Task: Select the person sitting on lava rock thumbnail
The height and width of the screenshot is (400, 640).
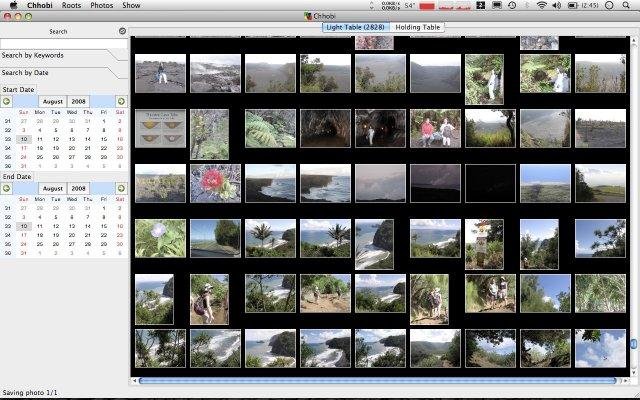Action: [x=160, y=73]
